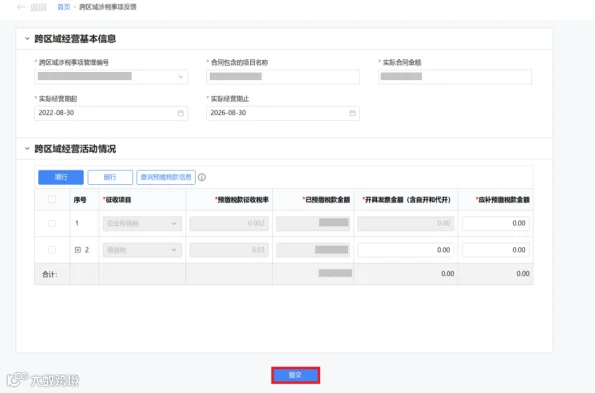This screenshot has width=595, height=393.
Task: Click row 1 应补预缴税款金额 field
Action: pyautogui.click(x=496, y=223)
